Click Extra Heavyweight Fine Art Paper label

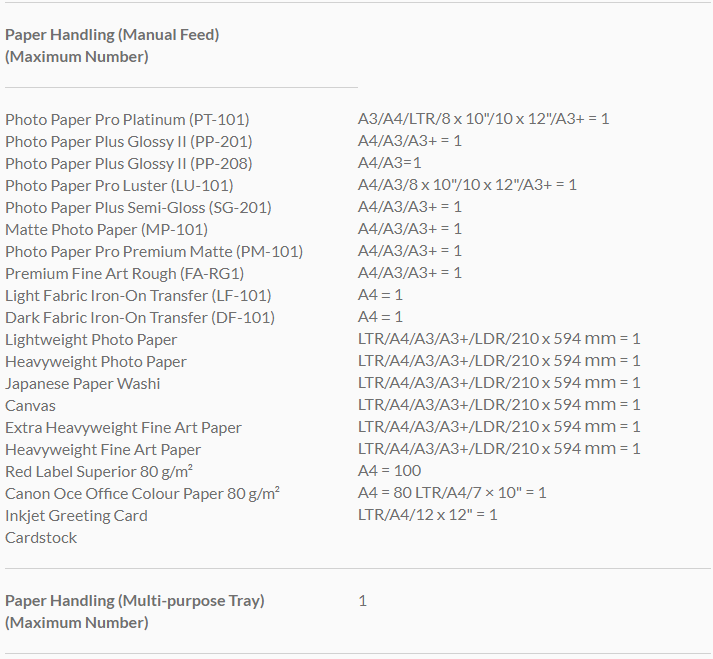[x=123, y=427]
